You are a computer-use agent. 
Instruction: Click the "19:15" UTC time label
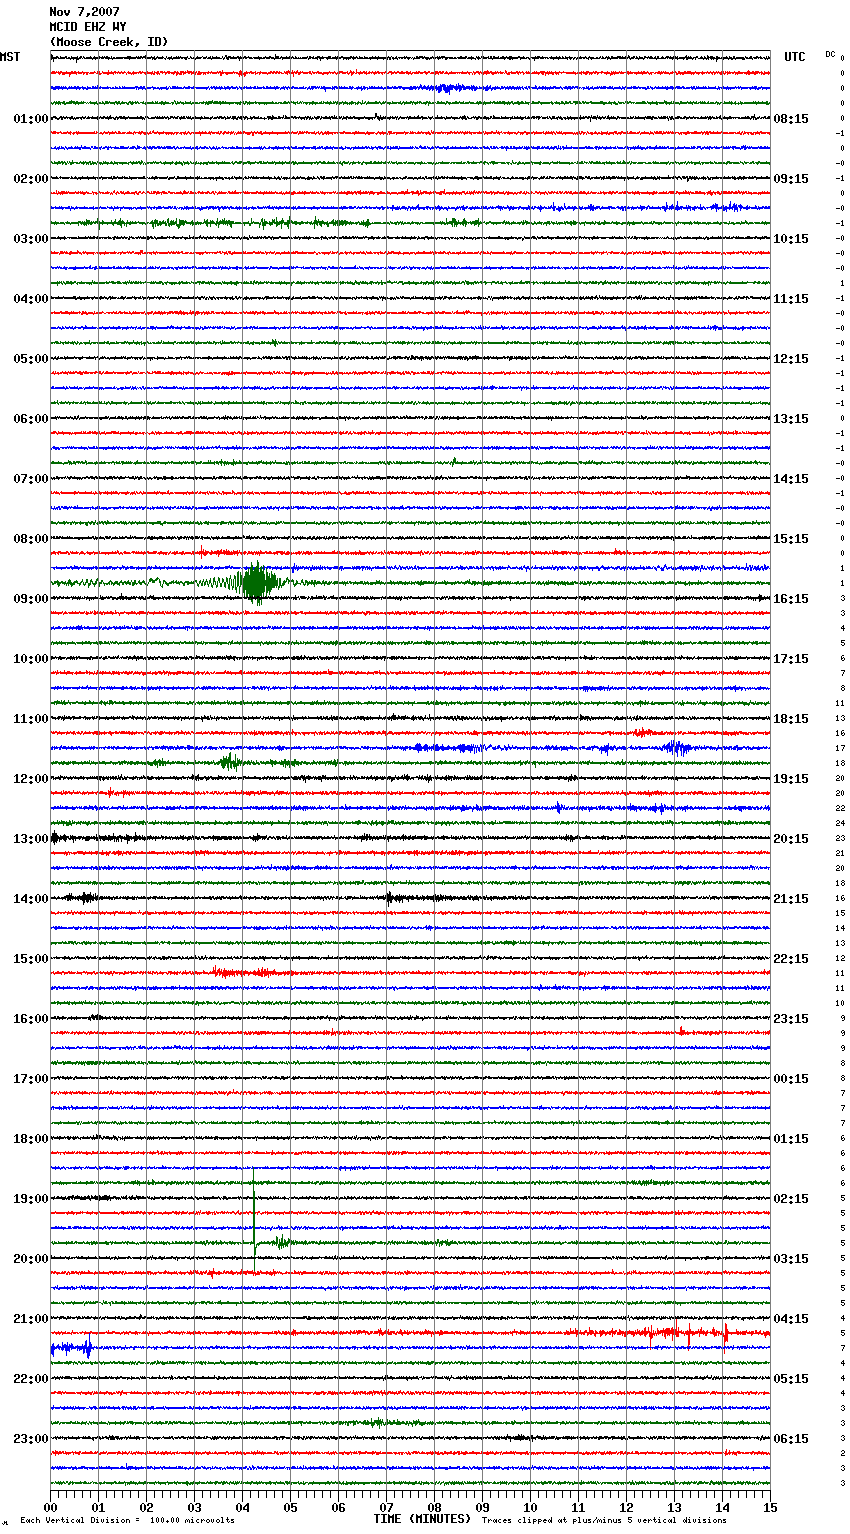[791, 779]
